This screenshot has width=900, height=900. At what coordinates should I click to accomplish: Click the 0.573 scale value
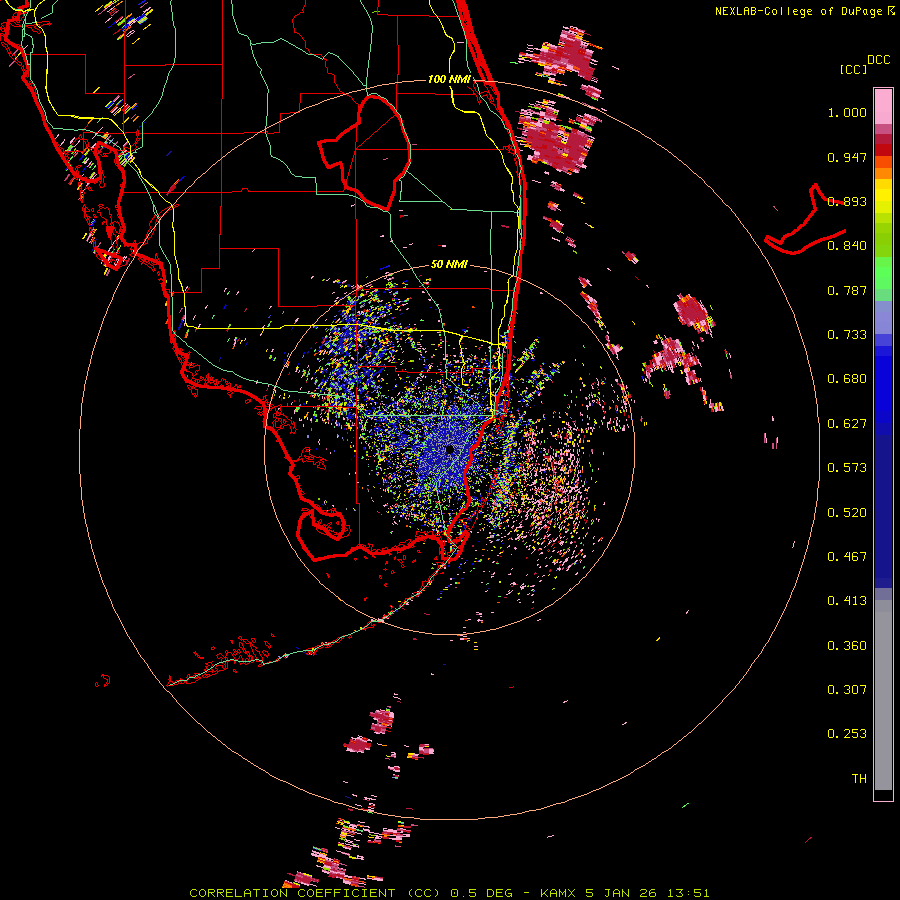tap(847, 468)
